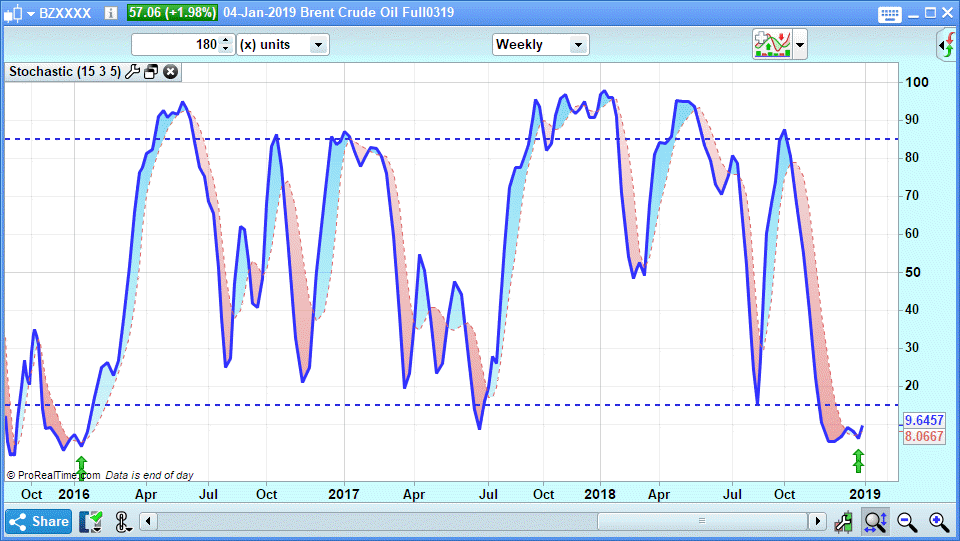Image resolution: width=960 pixels, height=541 pixels.
Task: Click the zoom out magnifier icon
Action: coord(907,522)
